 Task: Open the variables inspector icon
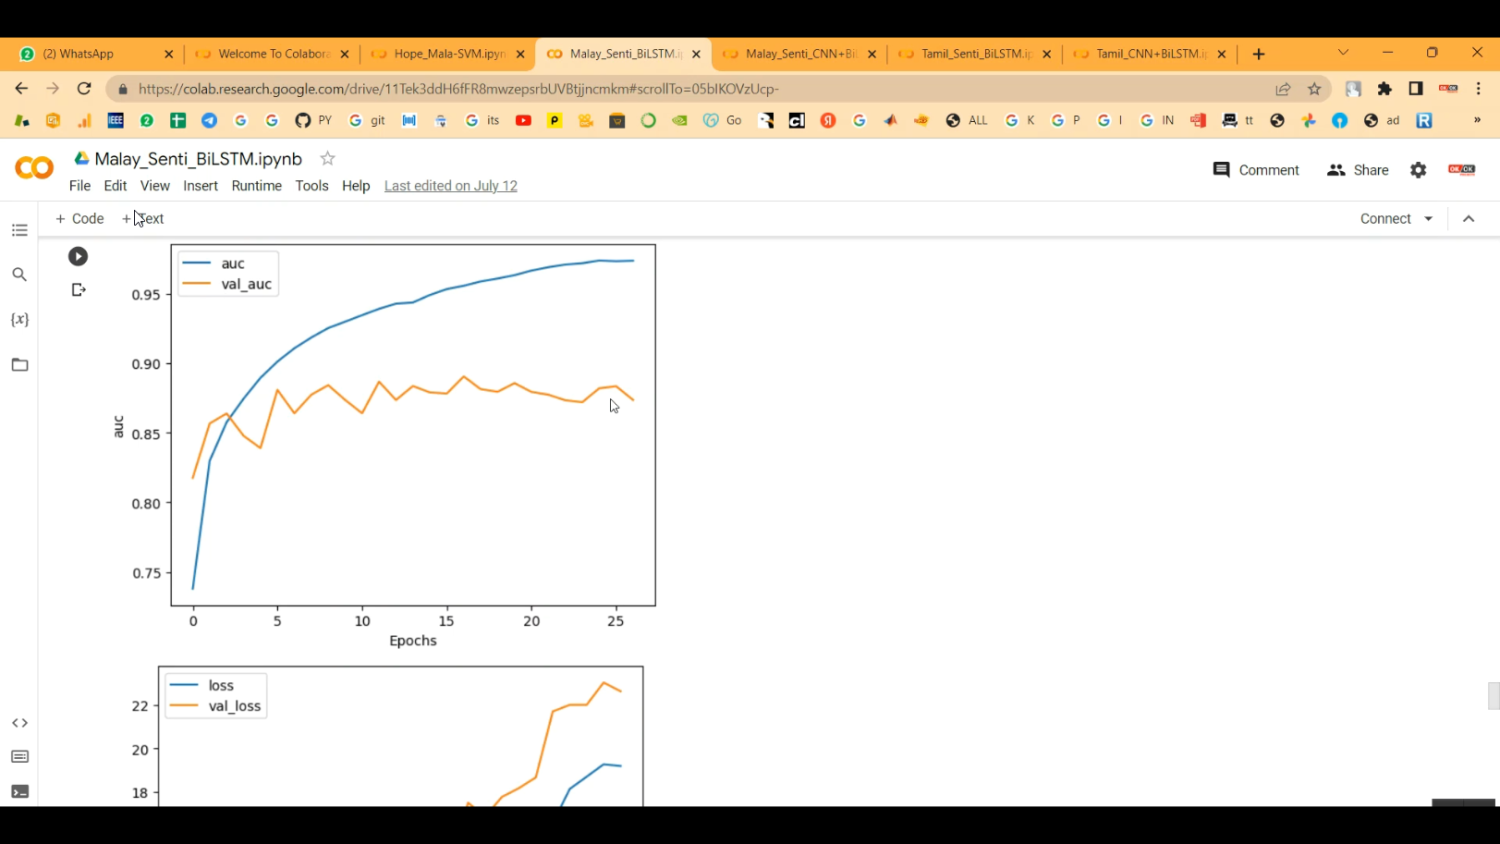tap(20, 319)
